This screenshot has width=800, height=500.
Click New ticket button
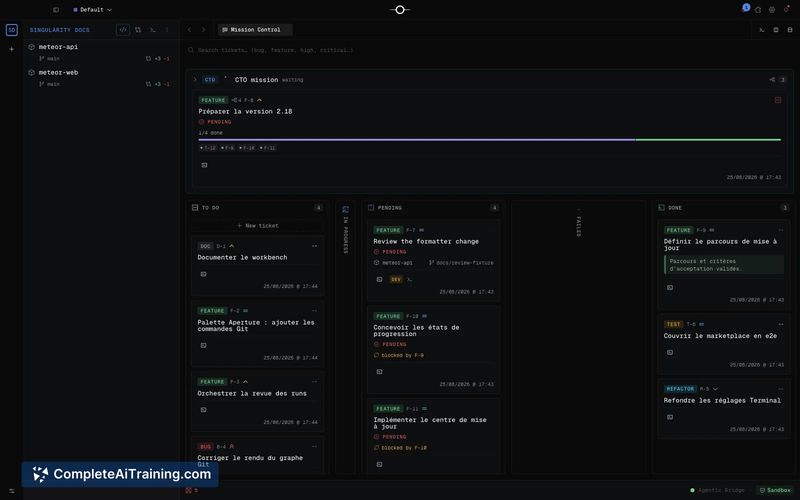coord(258,226)
